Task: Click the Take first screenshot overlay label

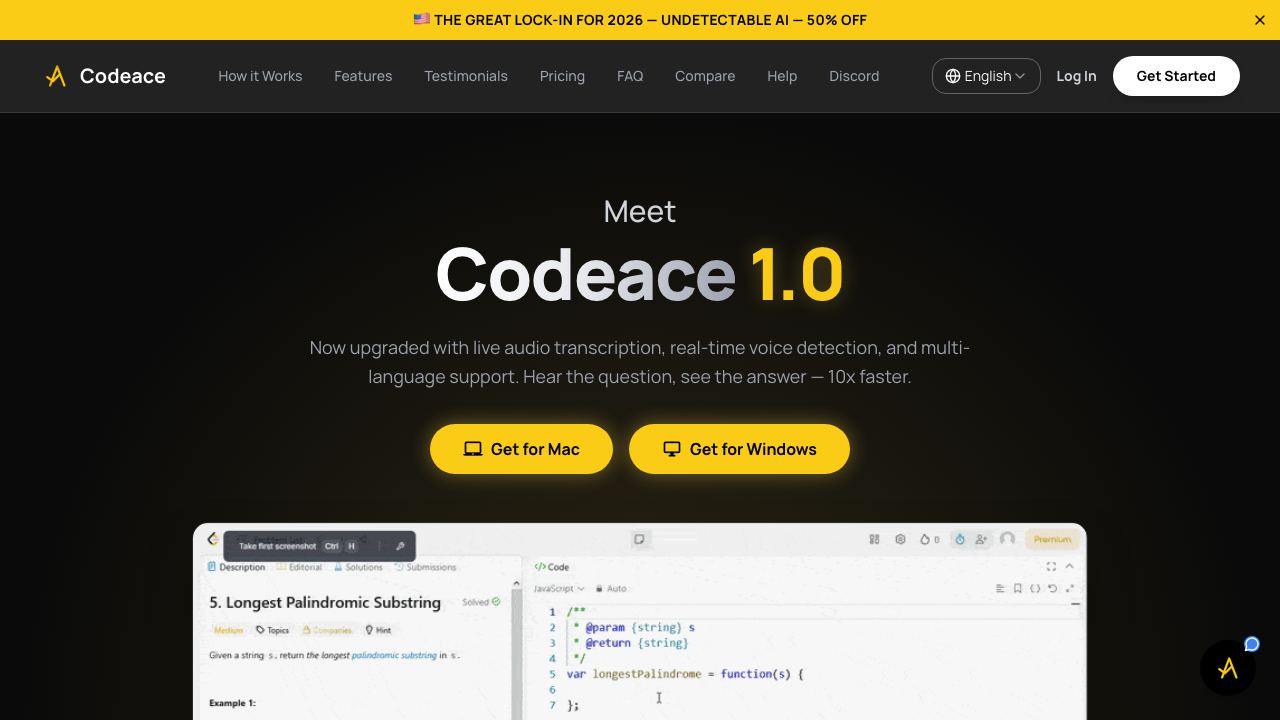Action: click(x=277, y=546)
